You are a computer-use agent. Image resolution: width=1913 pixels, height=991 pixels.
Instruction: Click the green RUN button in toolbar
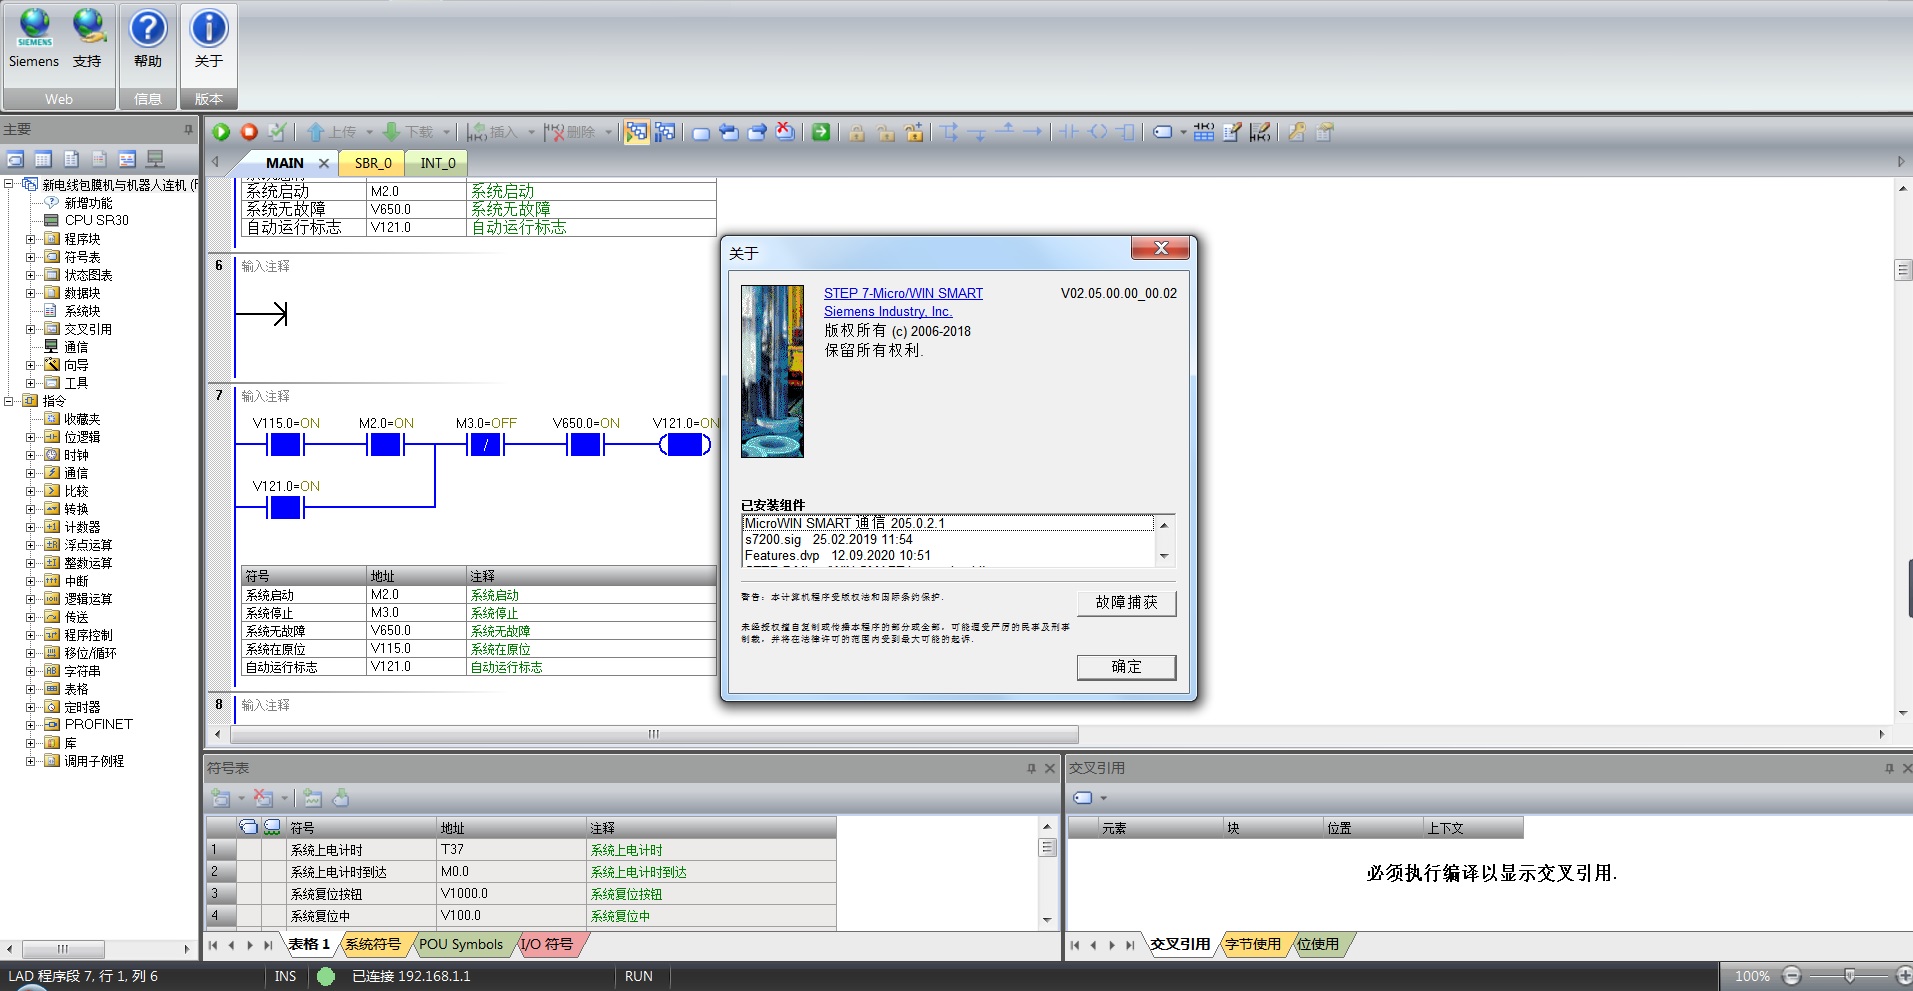[x=221, y=132]
